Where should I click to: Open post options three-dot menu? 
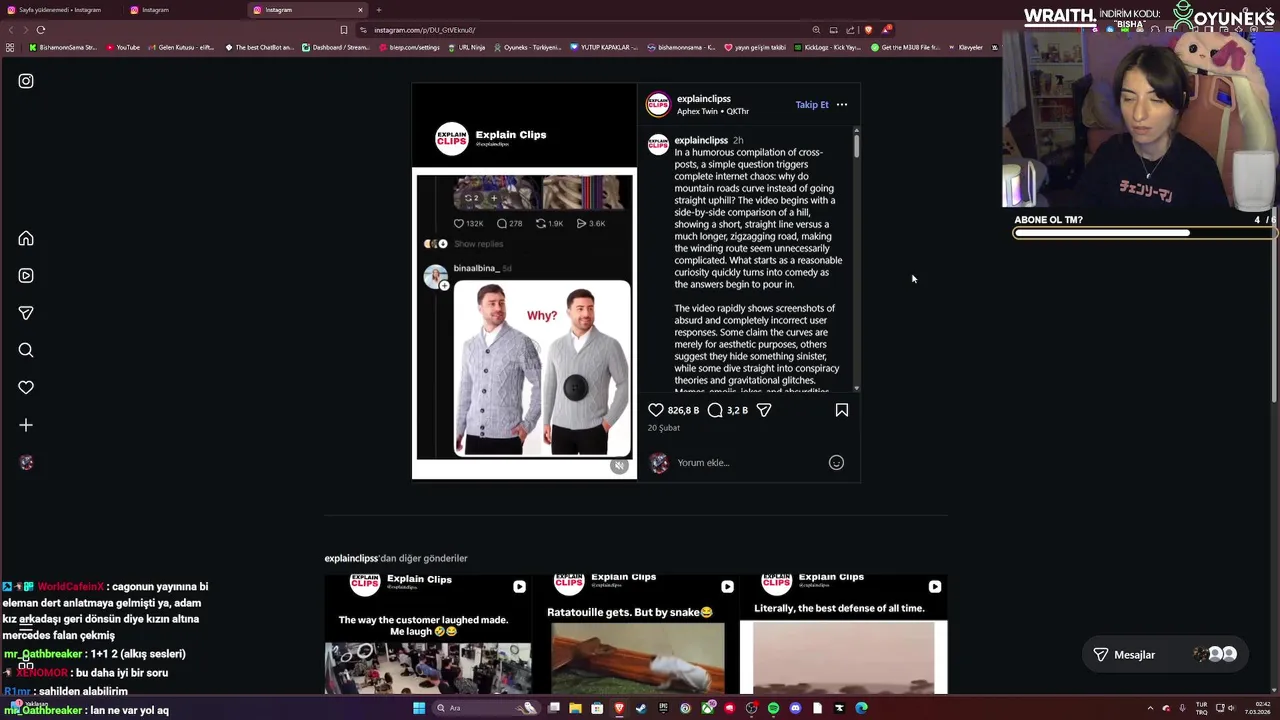(x=842, y=104)
